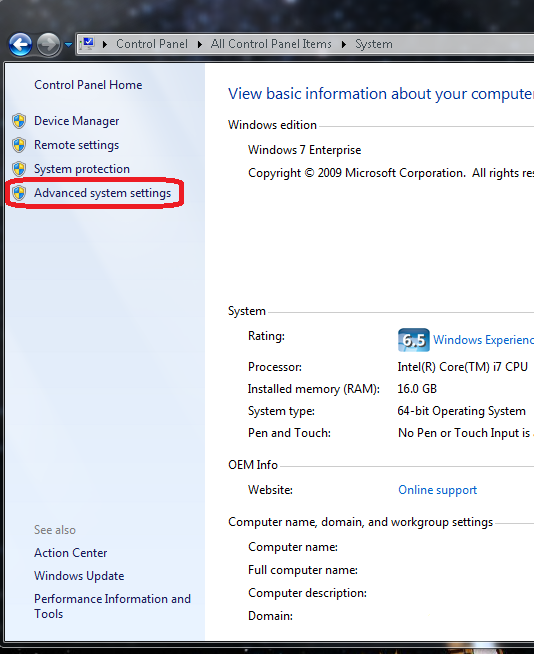The width and height of the screenshot is (534, 654).
Task: Click the Windows 7 Enterprise text
Action: [305, 150]
